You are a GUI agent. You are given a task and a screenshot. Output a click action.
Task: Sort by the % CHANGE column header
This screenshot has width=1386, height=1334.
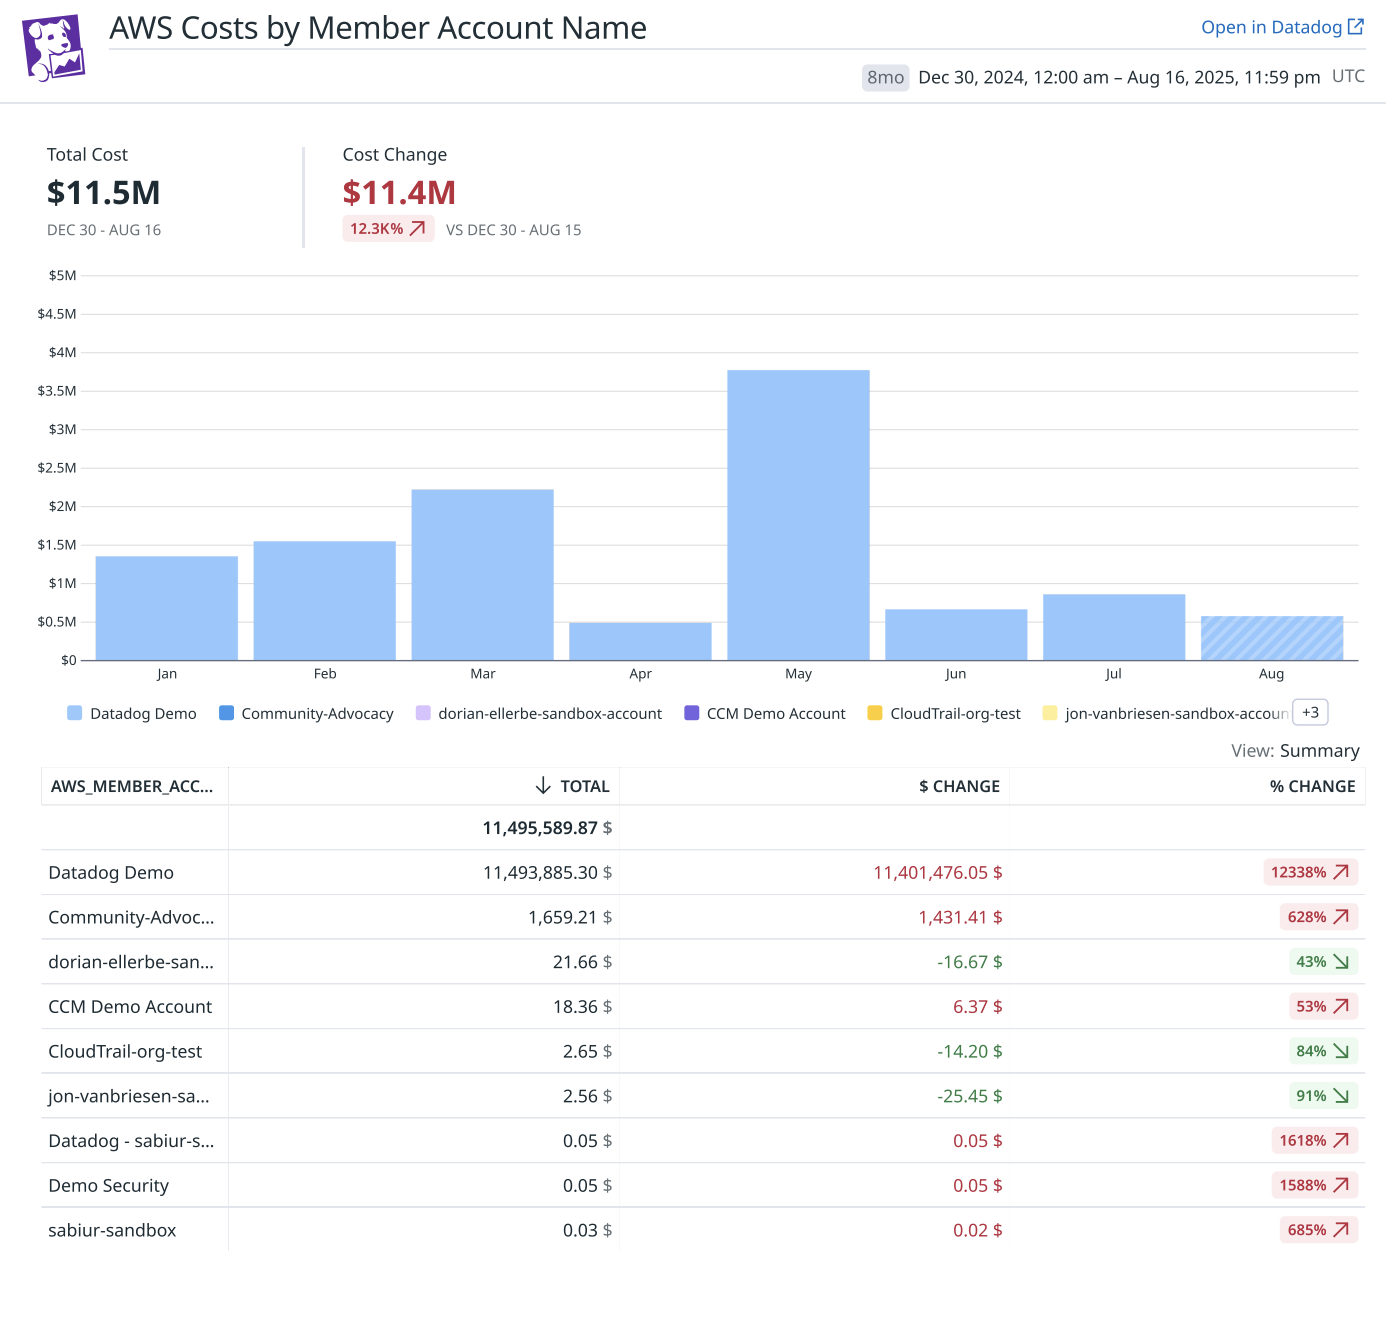[x=1312, y=786]
